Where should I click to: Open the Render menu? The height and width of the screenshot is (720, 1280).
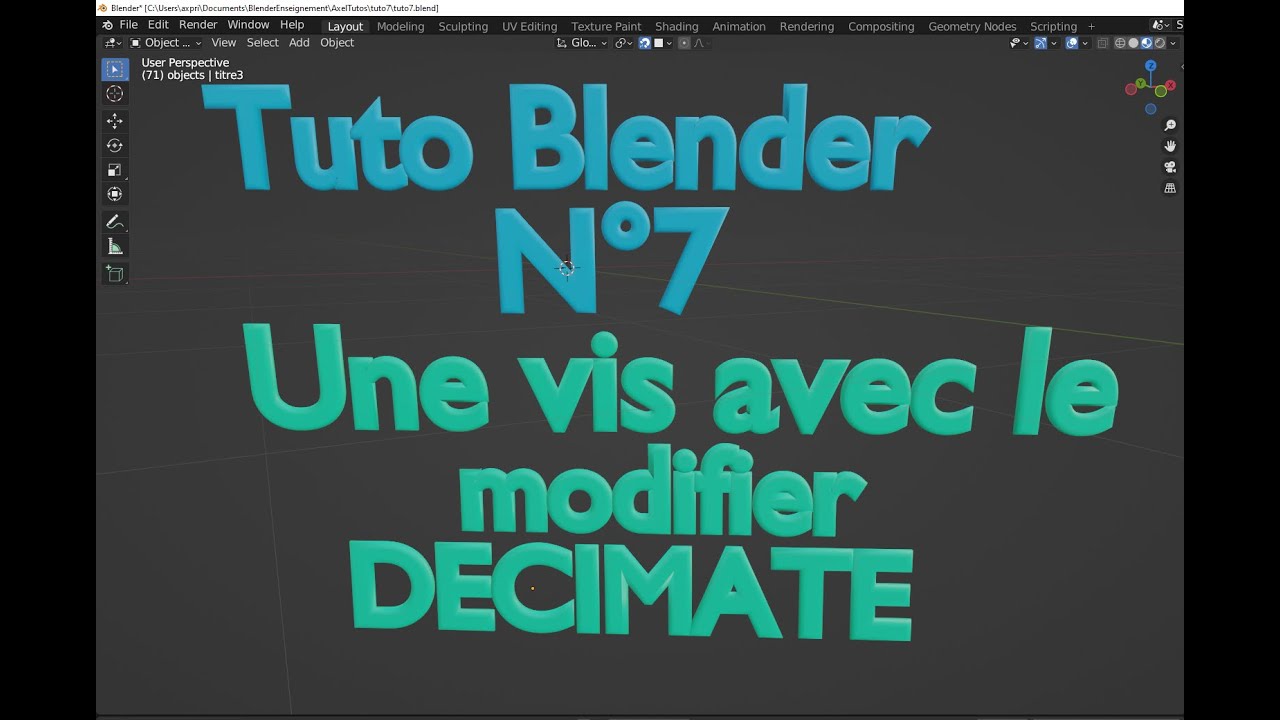pyautogui.click(x=198, y=25)
